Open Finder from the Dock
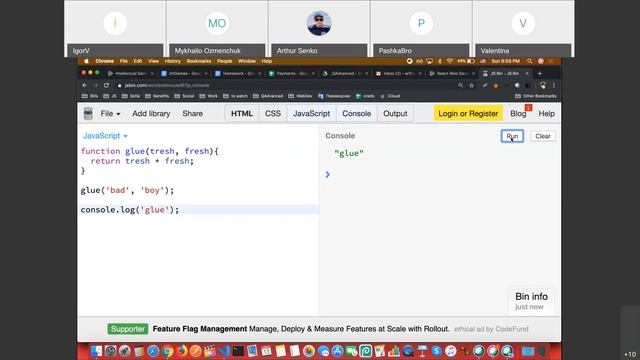The height and width of the screenshot is (360, 640). pos(96,351)
